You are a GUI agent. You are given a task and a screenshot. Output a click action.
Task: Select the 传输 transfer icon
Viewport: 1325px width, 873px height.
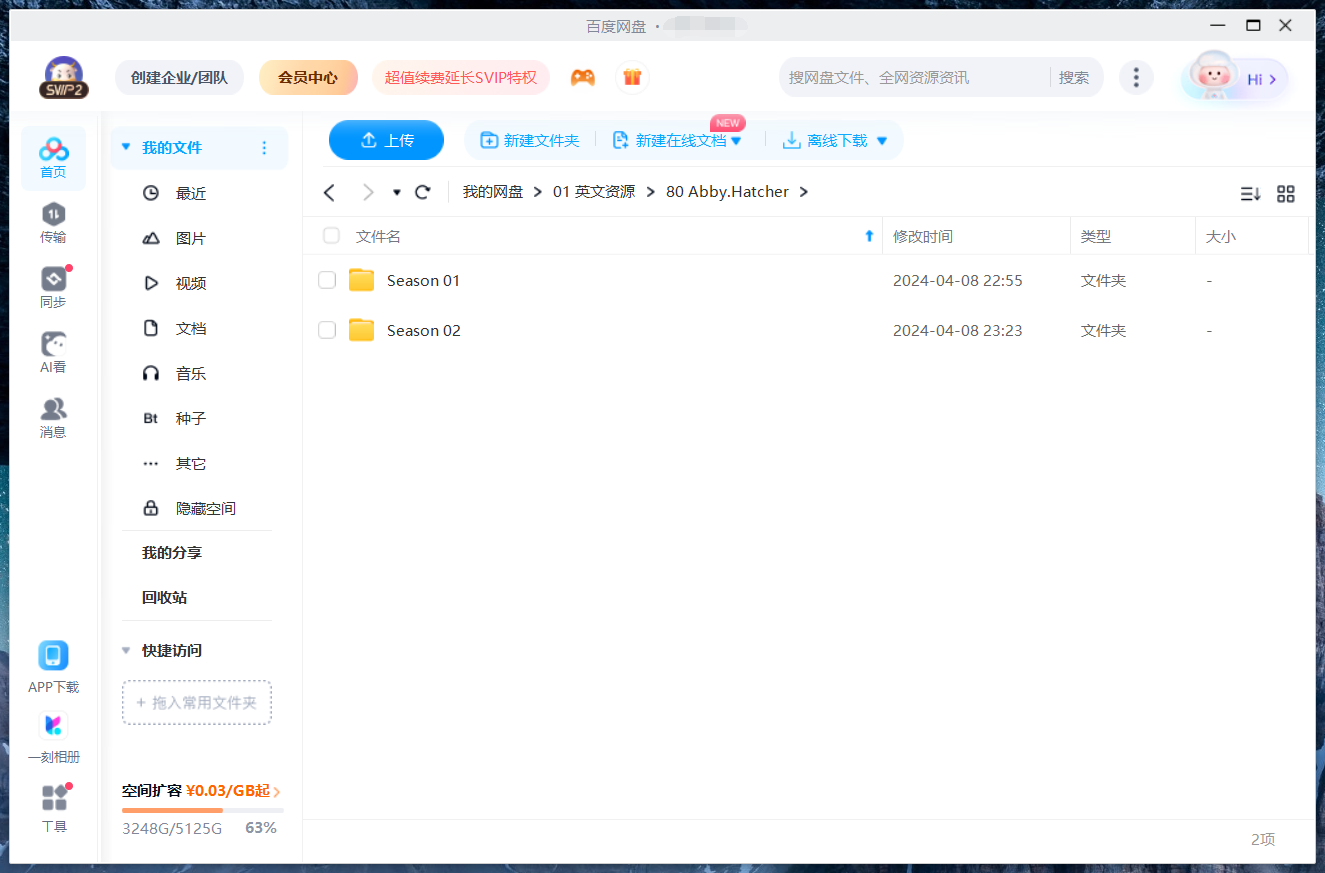[53, 222]
